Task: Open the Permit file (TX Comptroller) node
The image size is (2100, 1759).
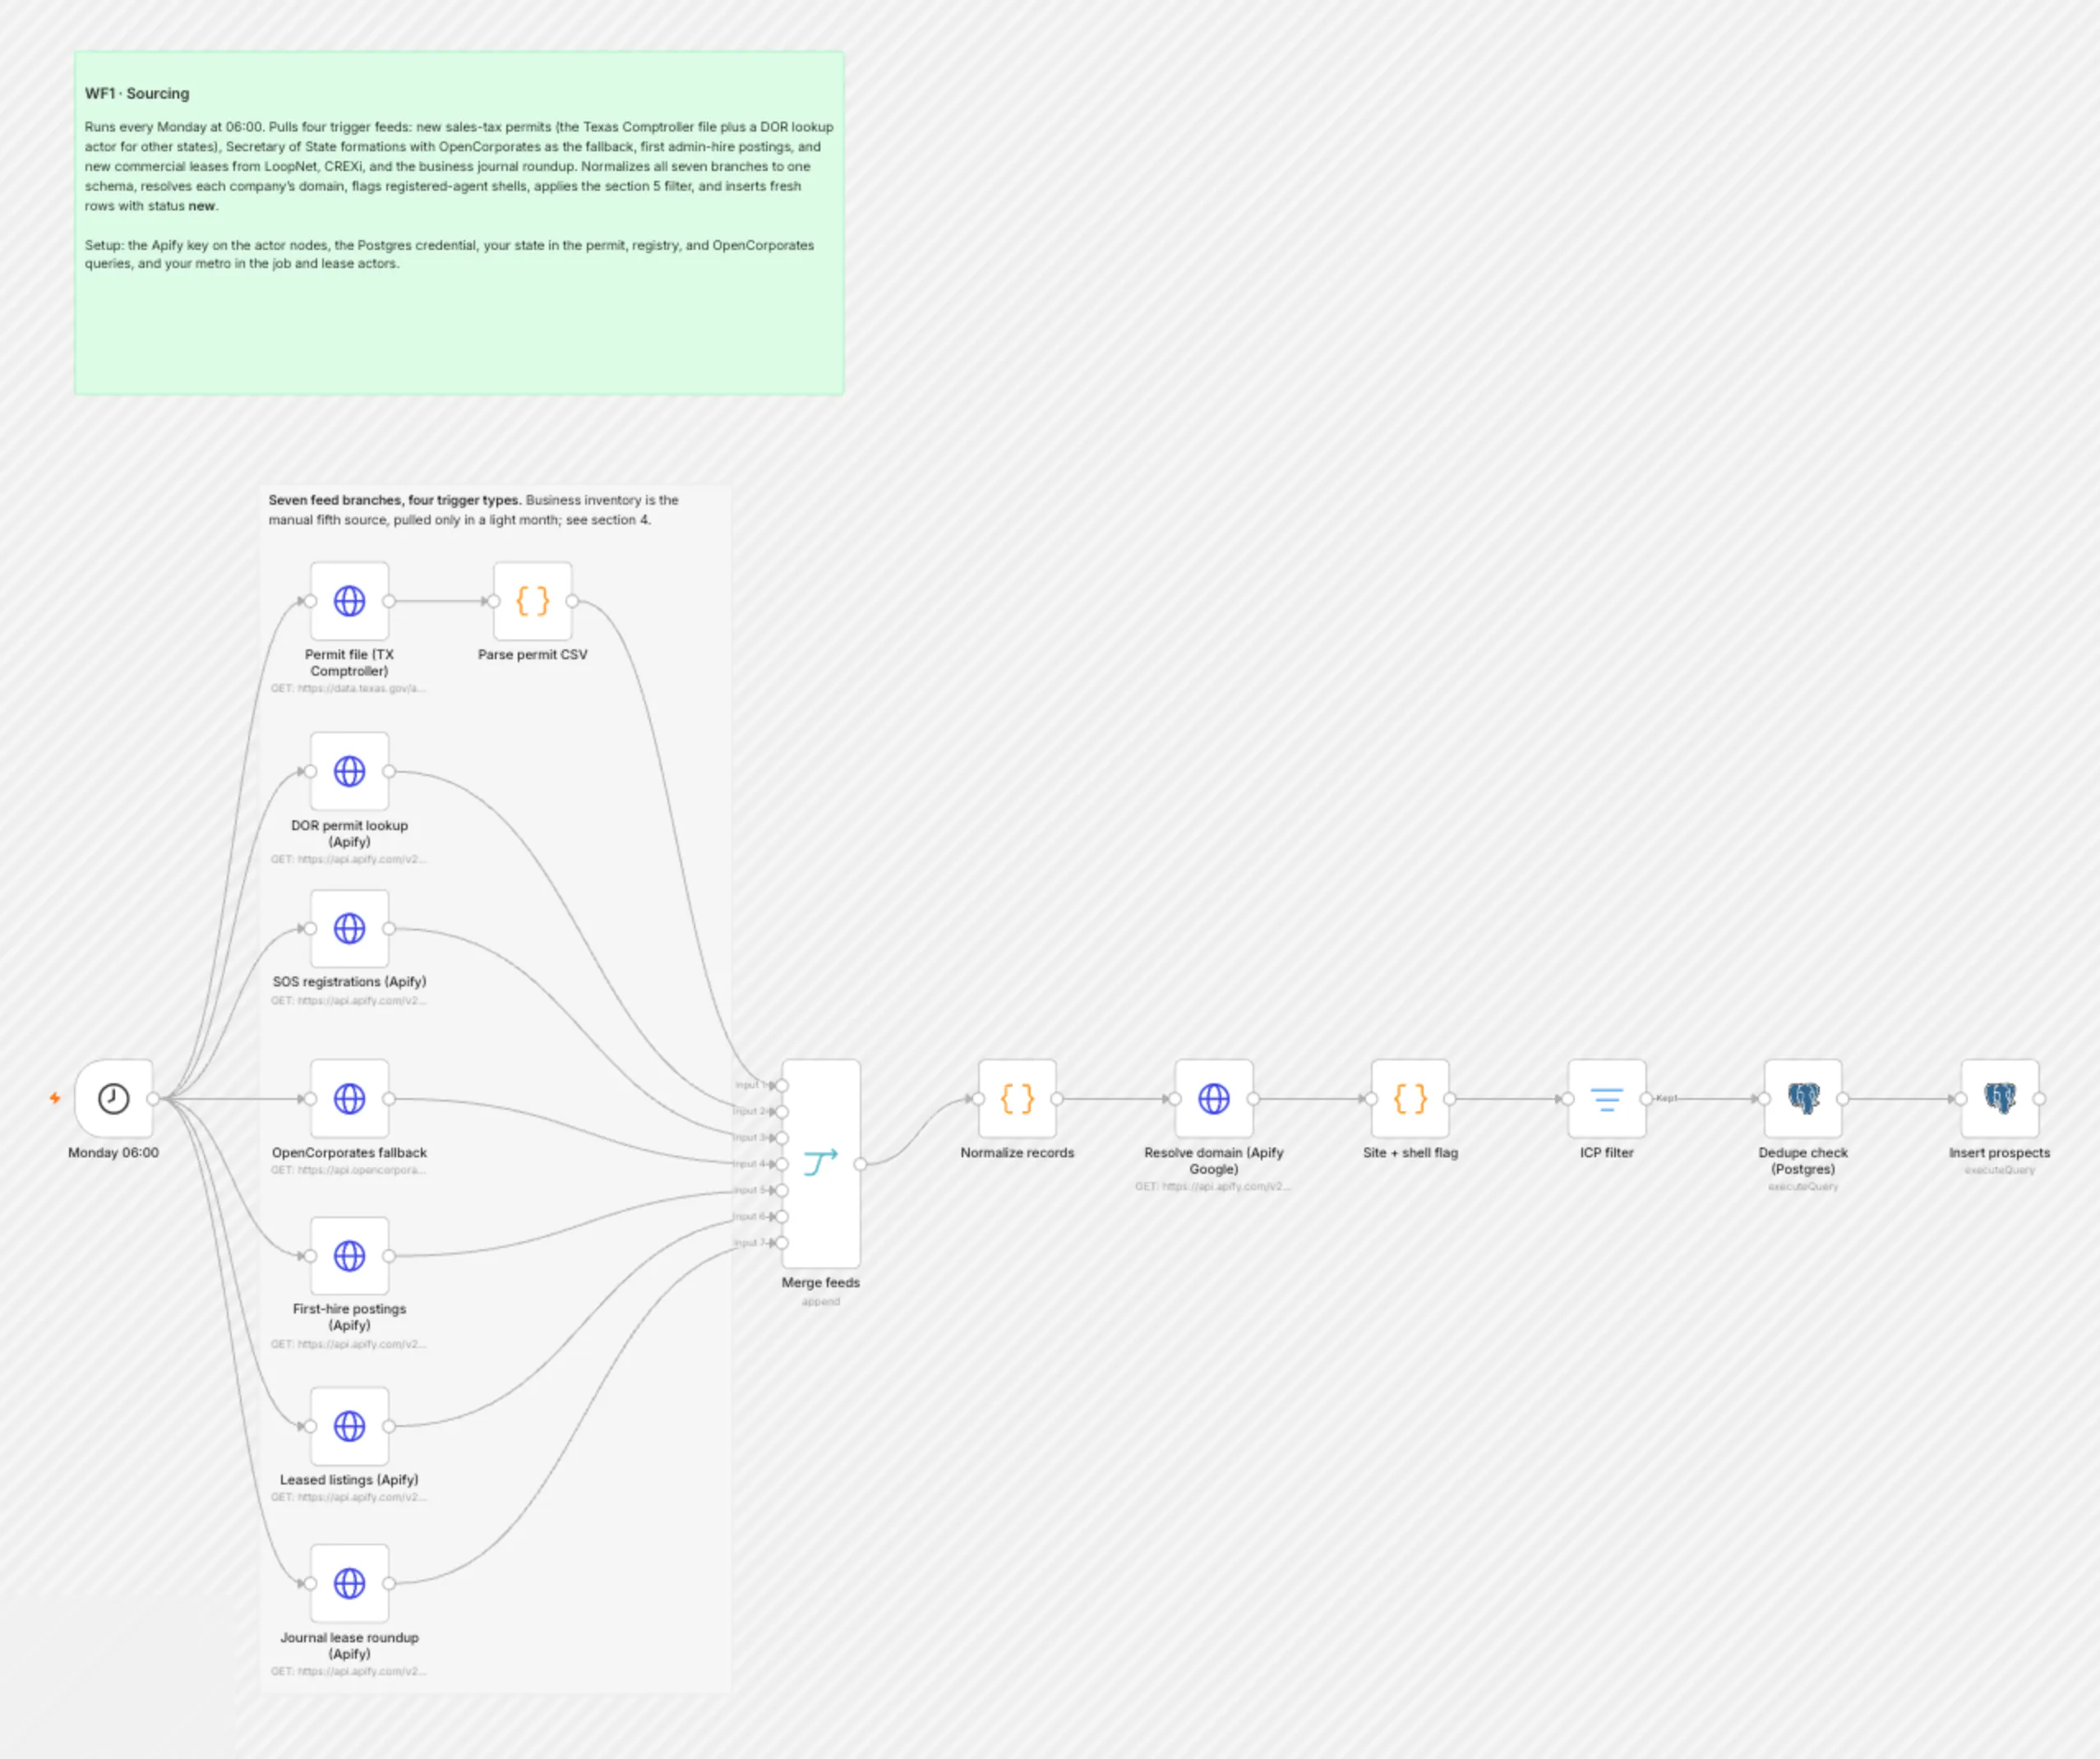Action: [349, 601]
